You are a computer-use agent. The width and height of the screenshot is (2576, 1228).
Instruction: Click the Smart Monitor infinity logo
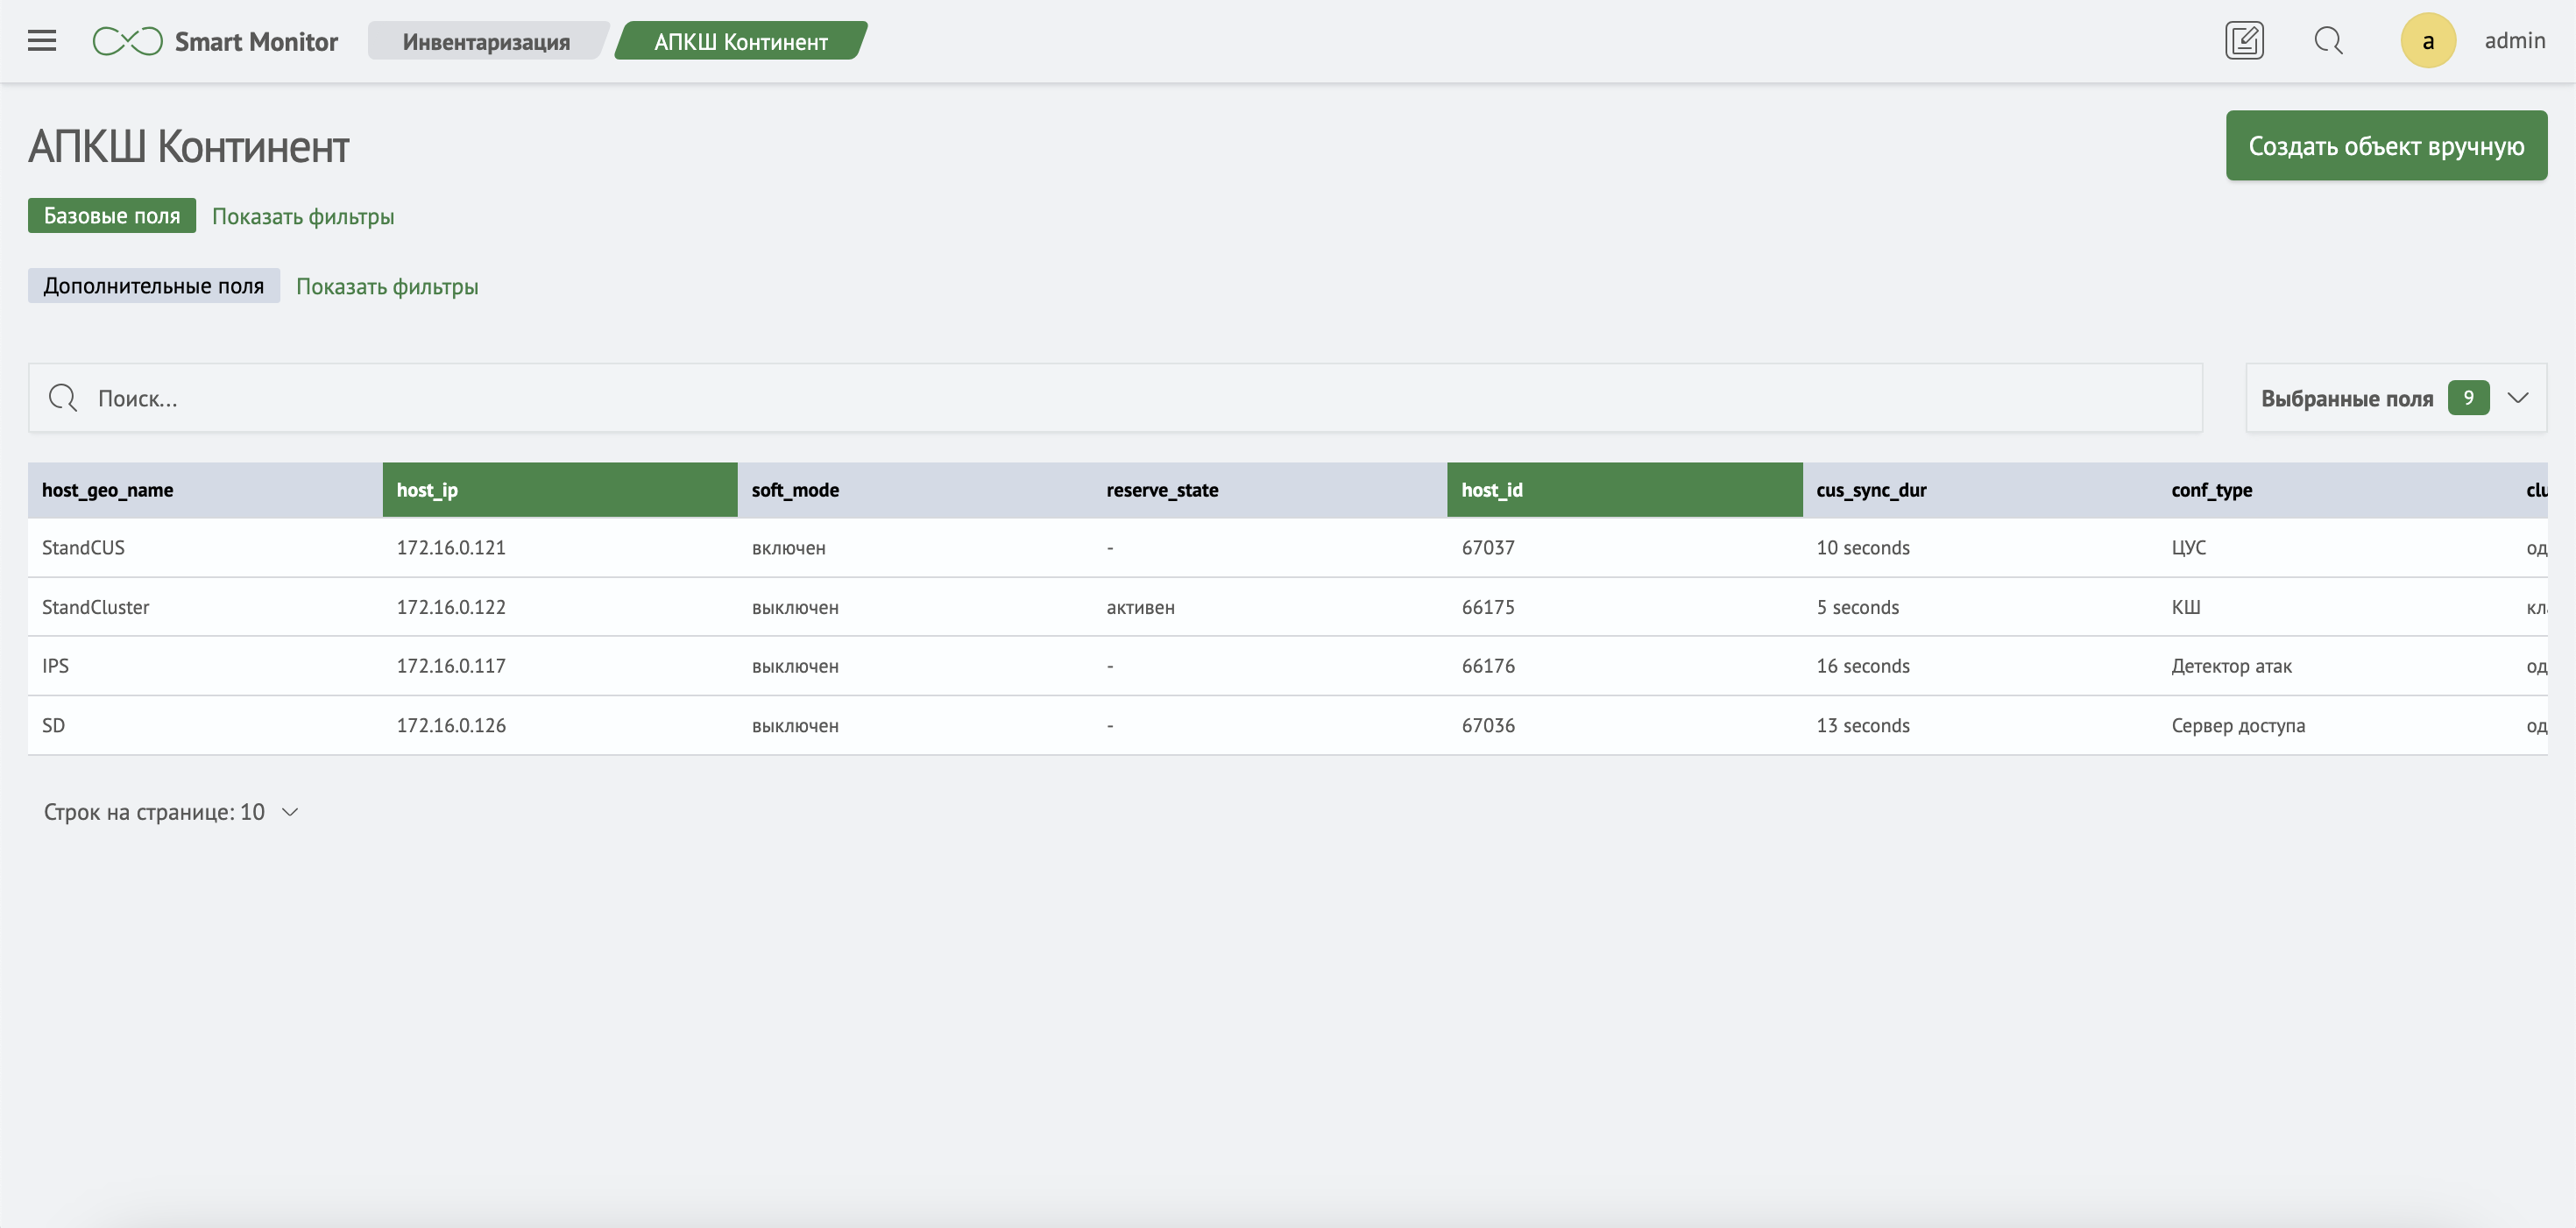coord(127,41)
